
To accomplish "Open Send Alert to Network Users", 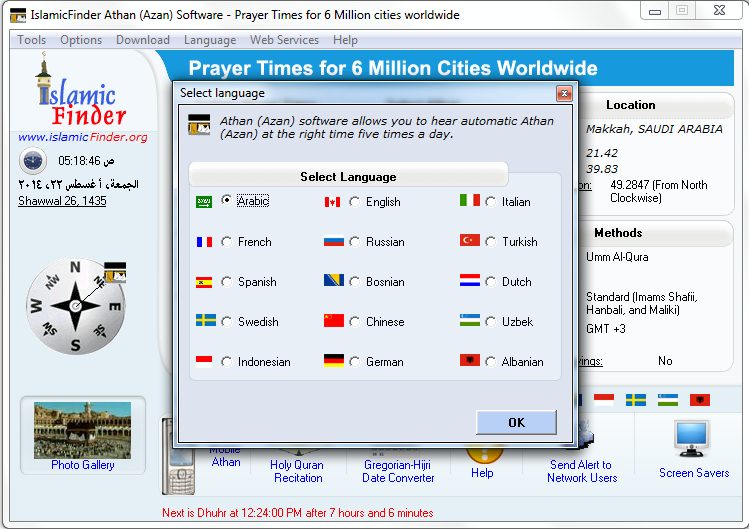I will pyautogui.click(x=581, y=471).
